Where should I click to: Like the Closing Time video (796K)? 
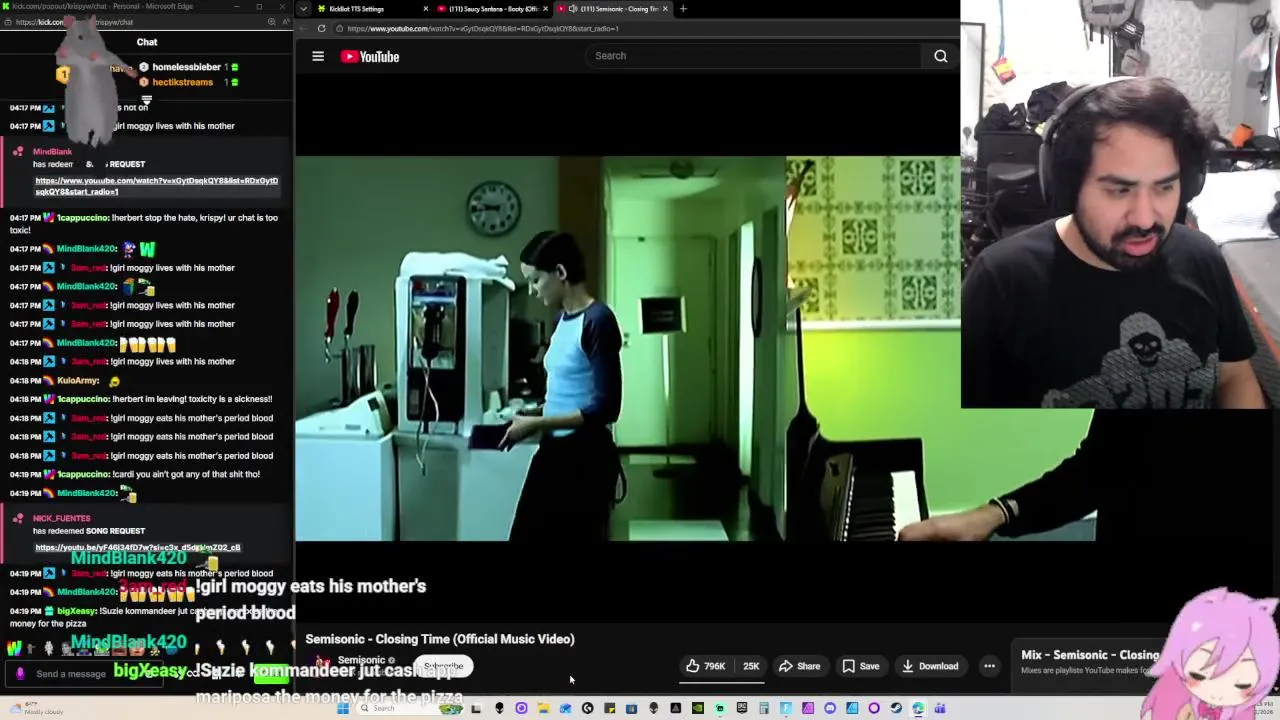(x=706, y=666)
